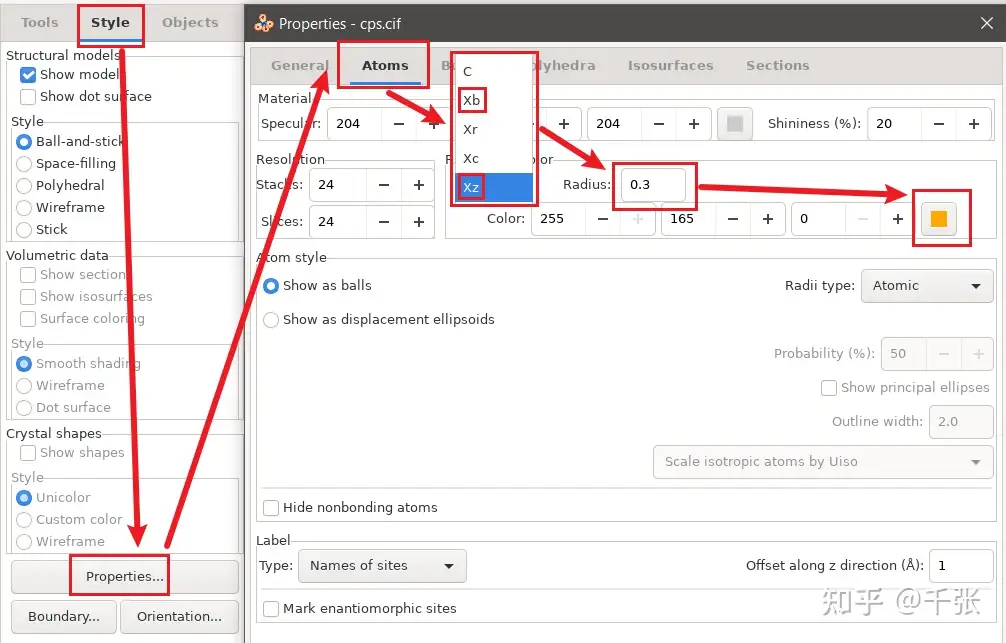Choose Wireframe structural model style

pyautogui.click(x=24, y=207)
